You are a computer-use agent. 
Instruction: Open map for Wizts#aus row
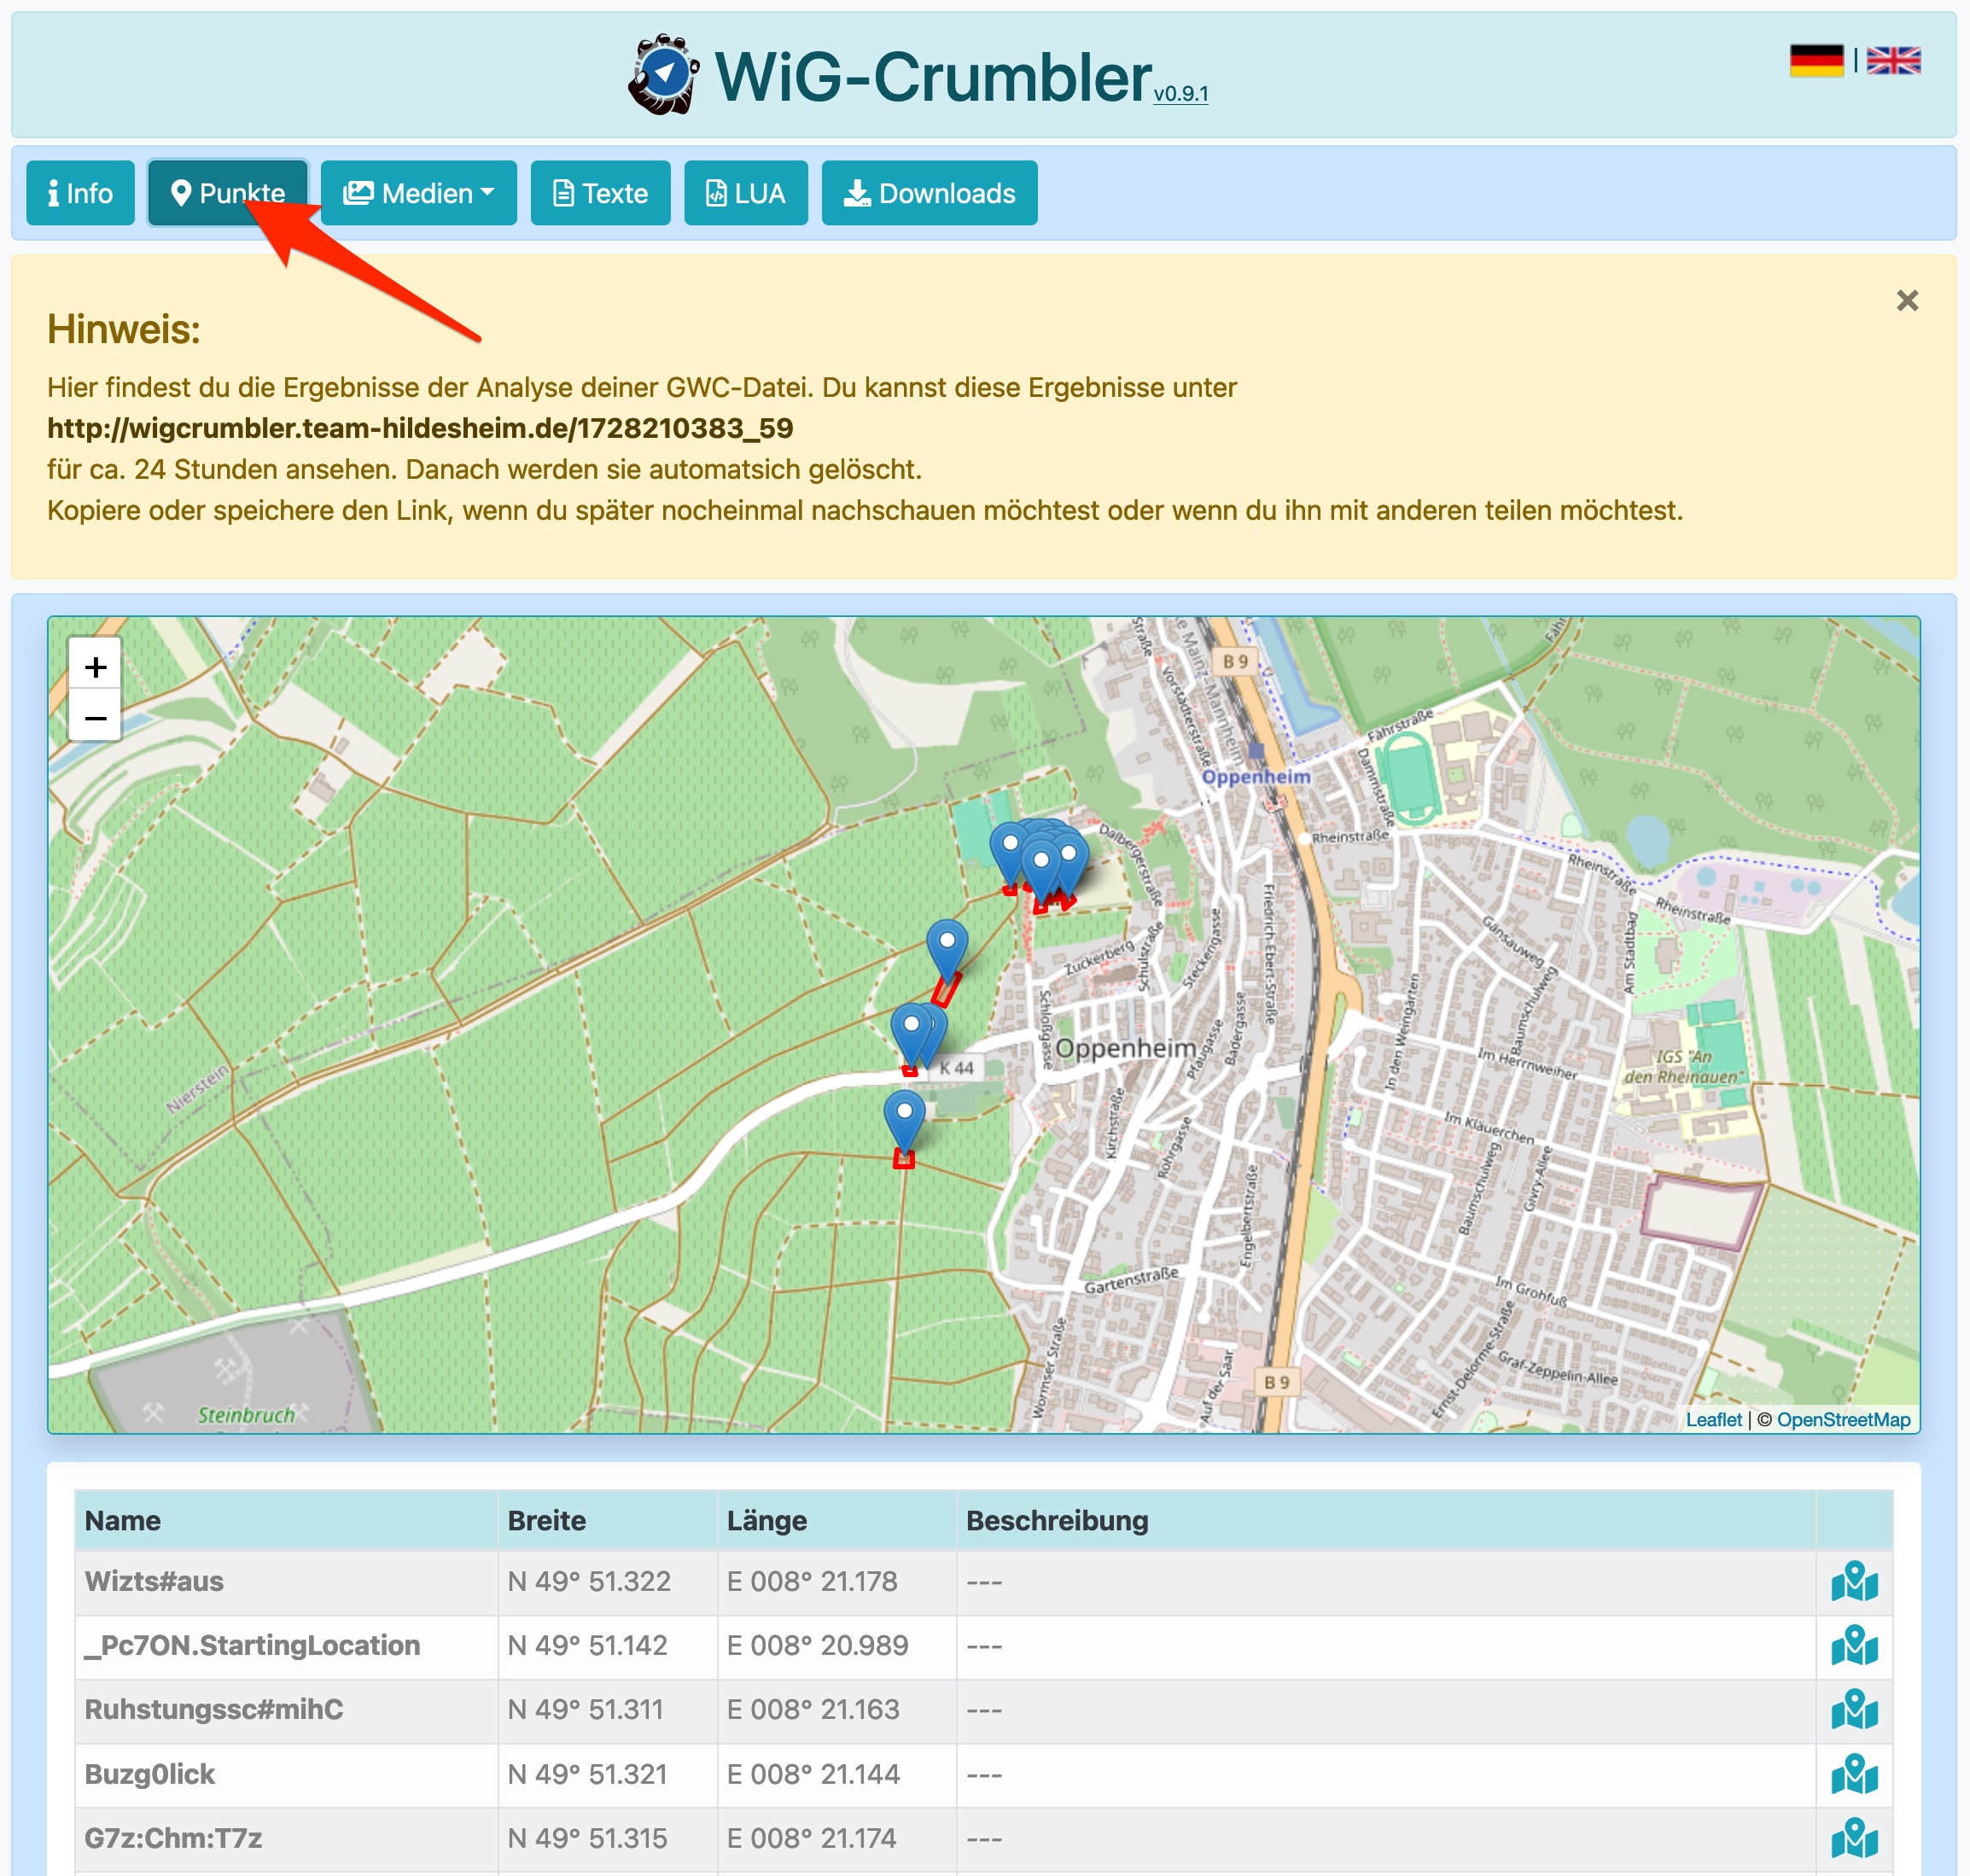pos(1853,1582)
